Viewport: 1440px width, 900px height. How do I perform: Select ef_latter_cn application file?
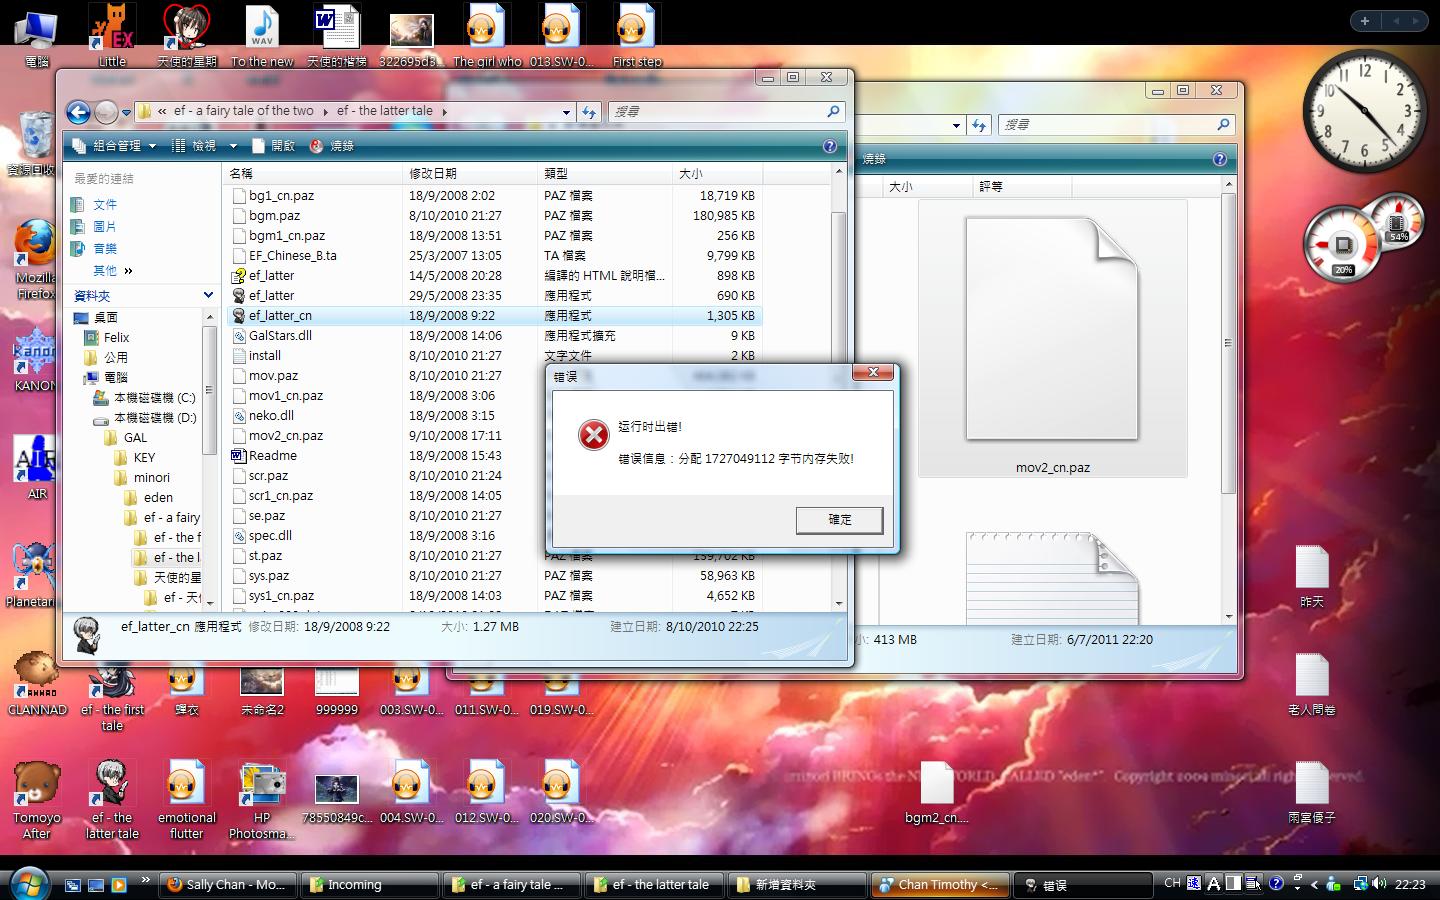[280, 316]
